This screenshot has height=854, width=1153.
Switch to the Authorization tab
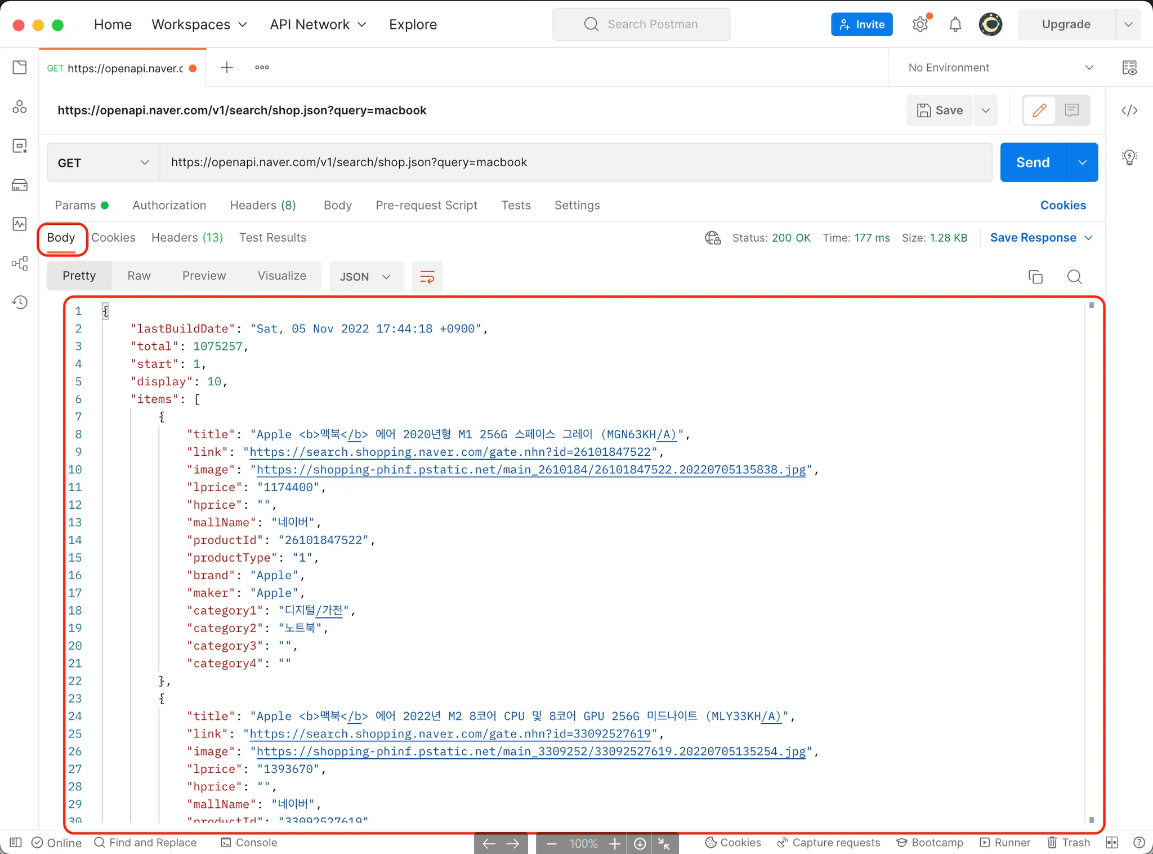tap(169, 205)
